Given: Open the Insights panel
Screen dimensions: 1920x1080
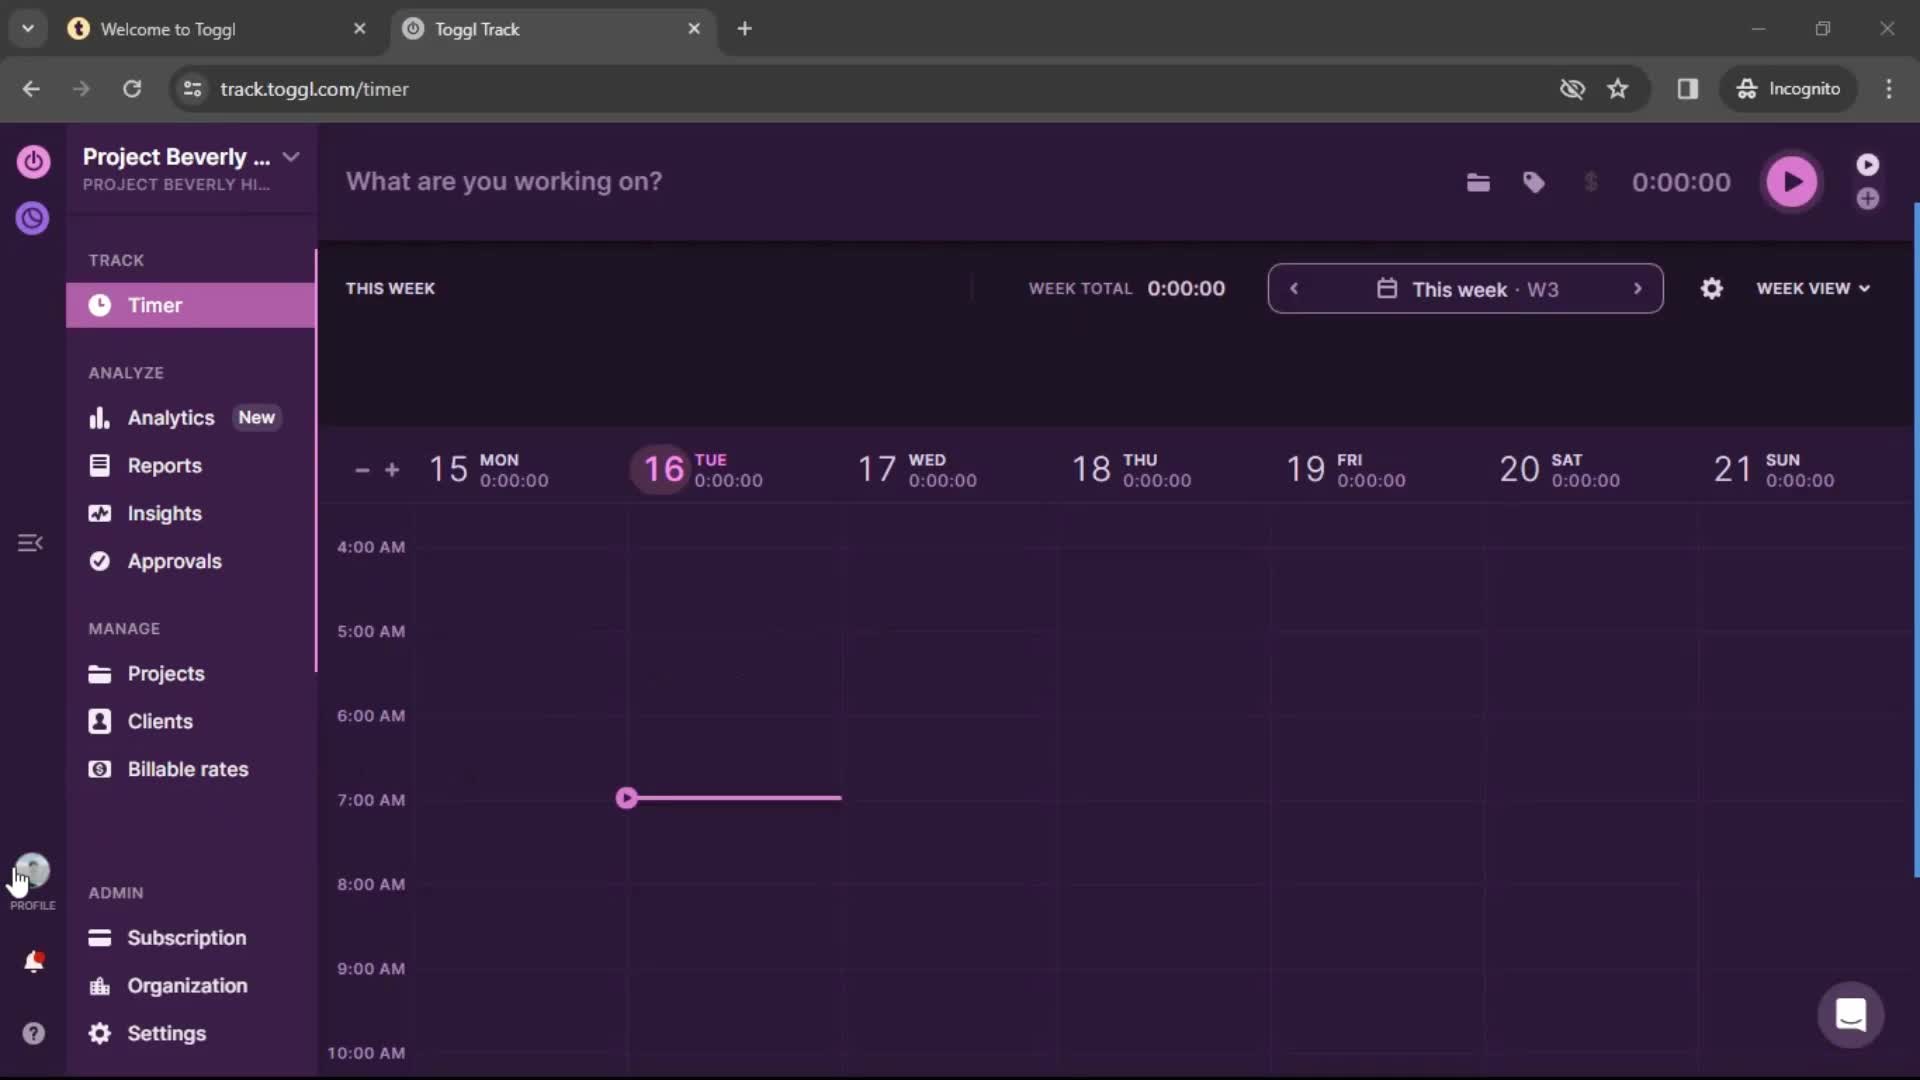Looking at the screenshot, I should coord(166,513).
